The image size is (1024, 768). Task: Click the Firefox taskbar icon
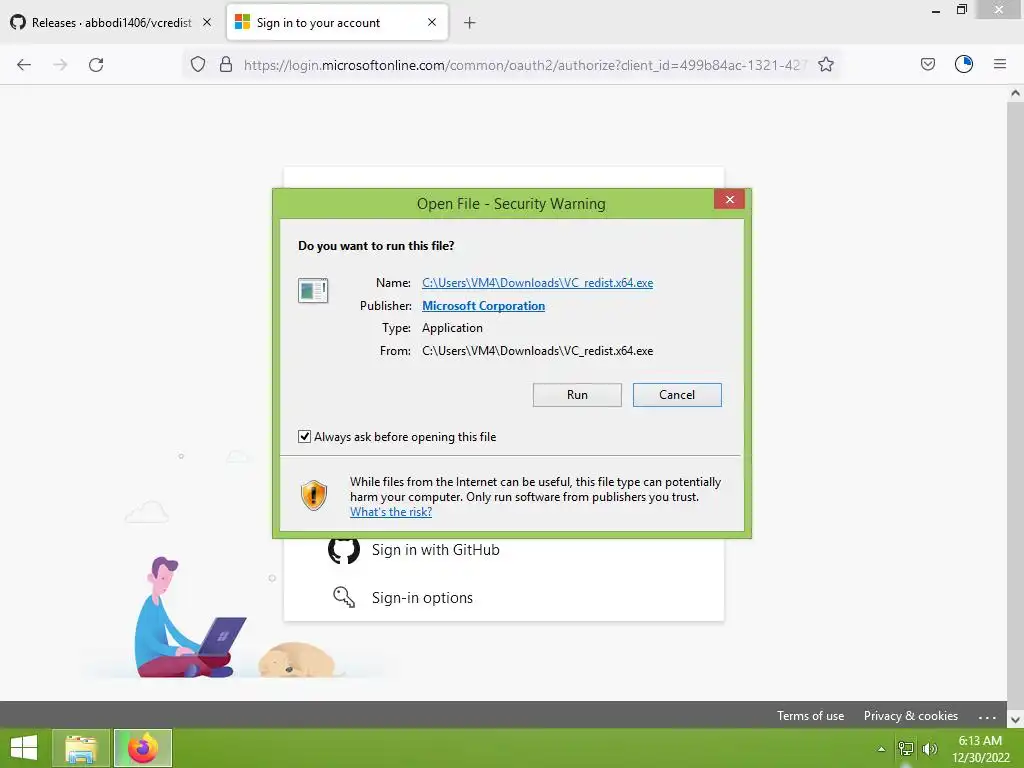(143, 748)
